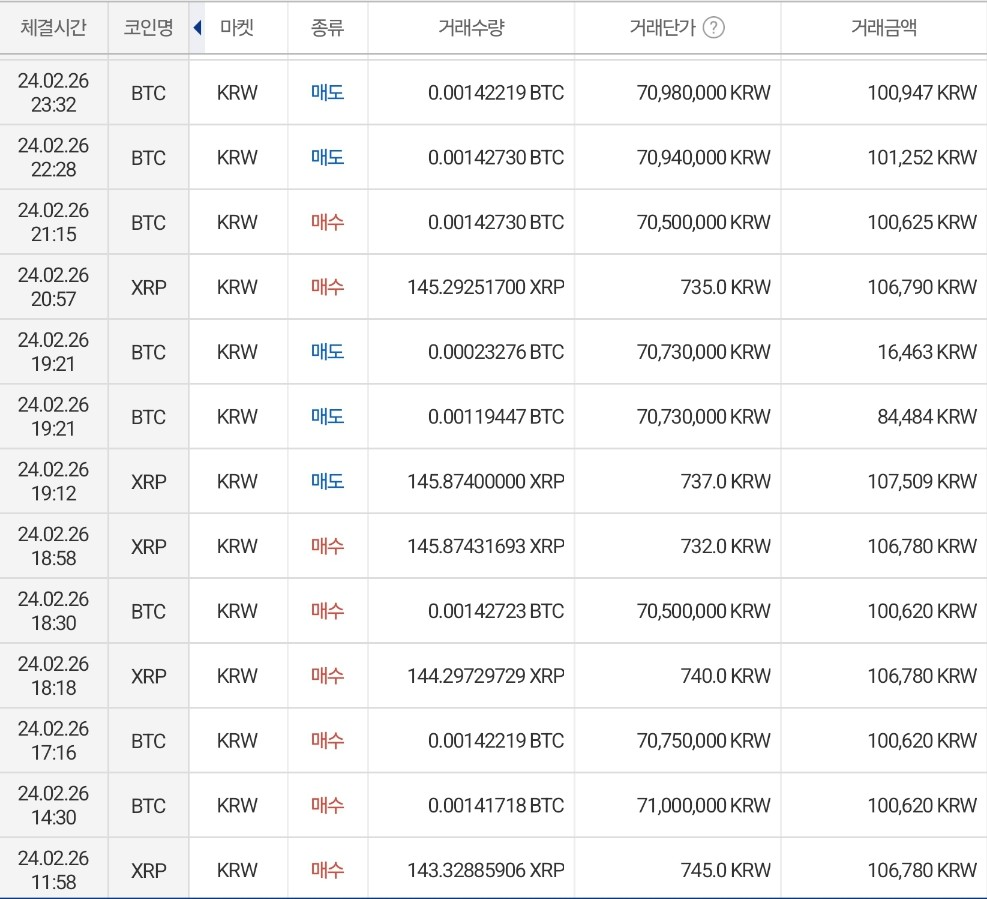Click the 732.0 KRW unit price
The height and width of the screenshot is (899, 987).
point(726,546)
